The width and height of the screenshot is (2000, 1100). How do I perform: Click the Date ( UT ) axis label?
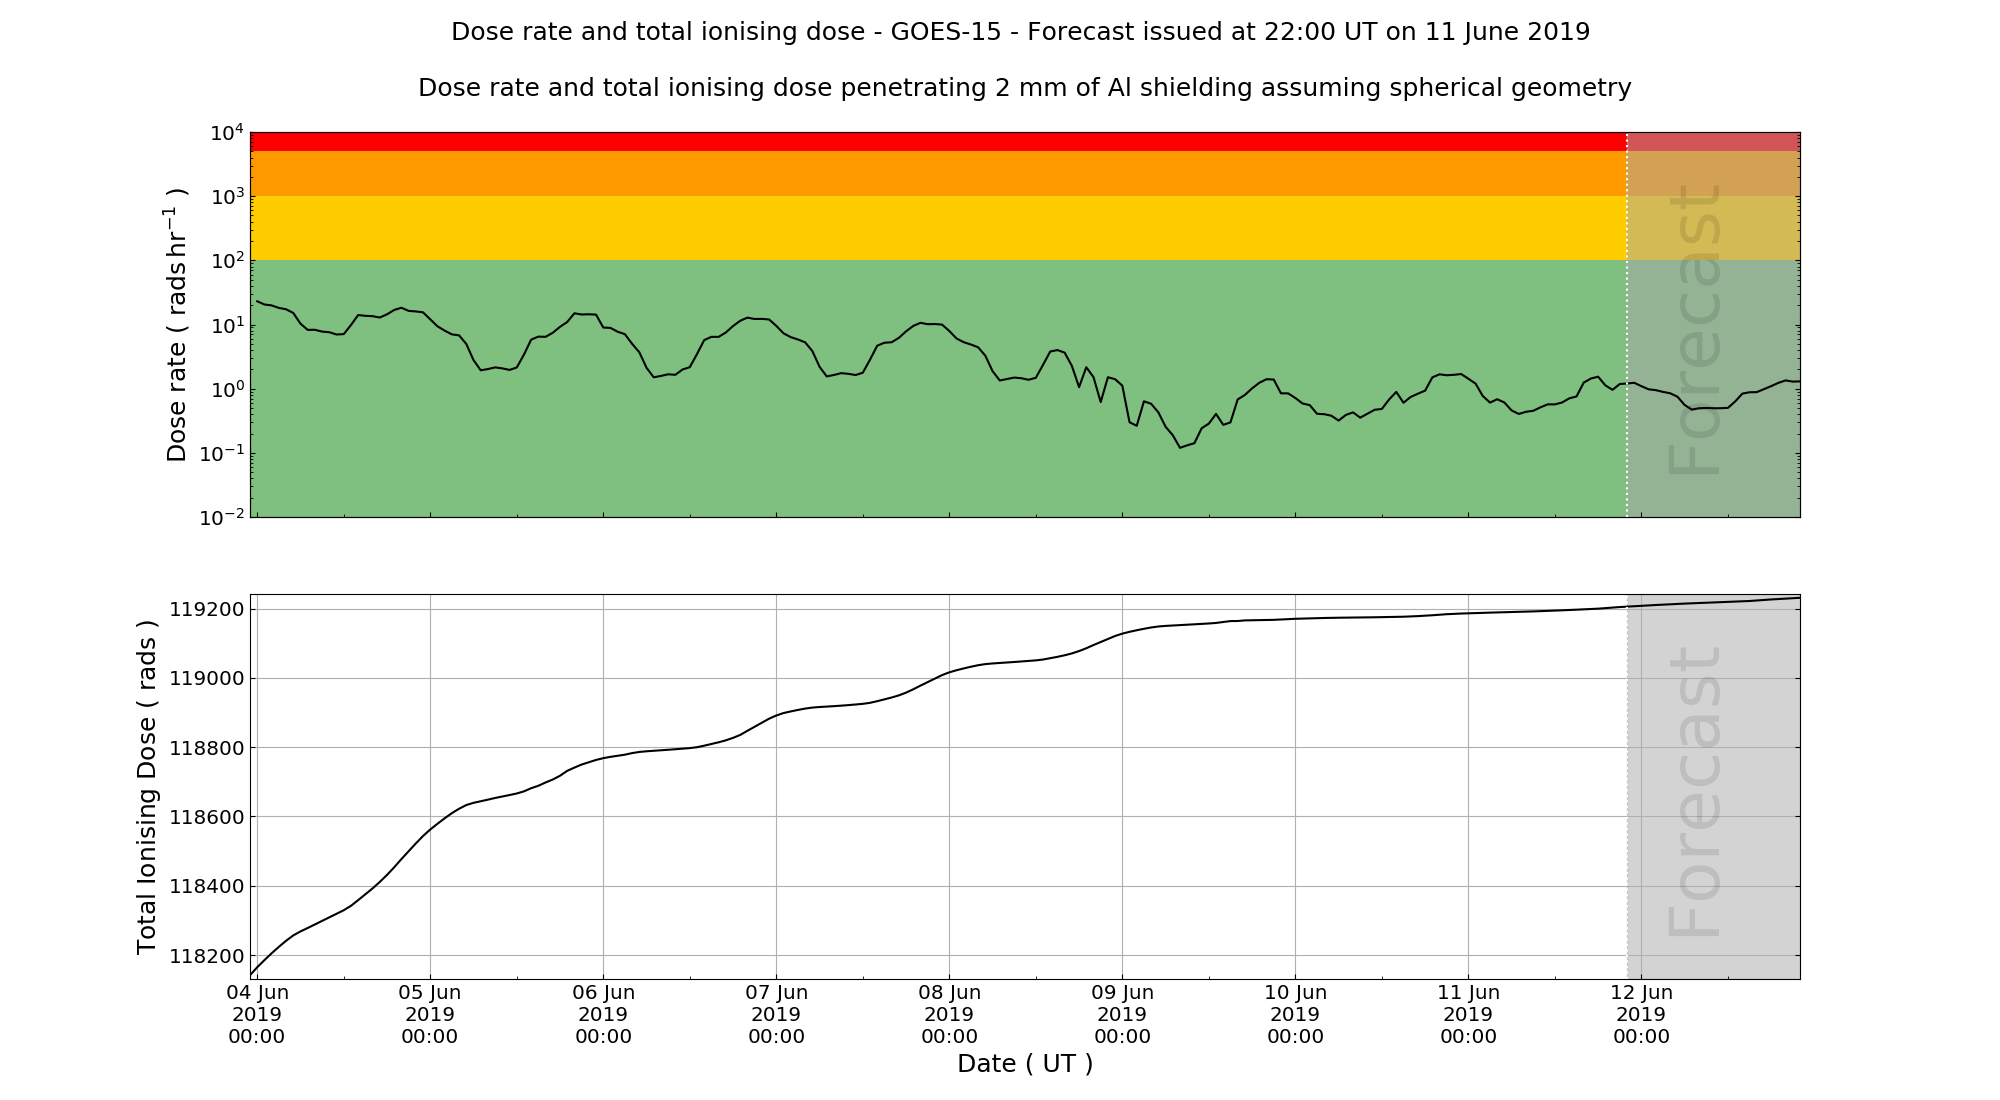coord(1025,1064)
